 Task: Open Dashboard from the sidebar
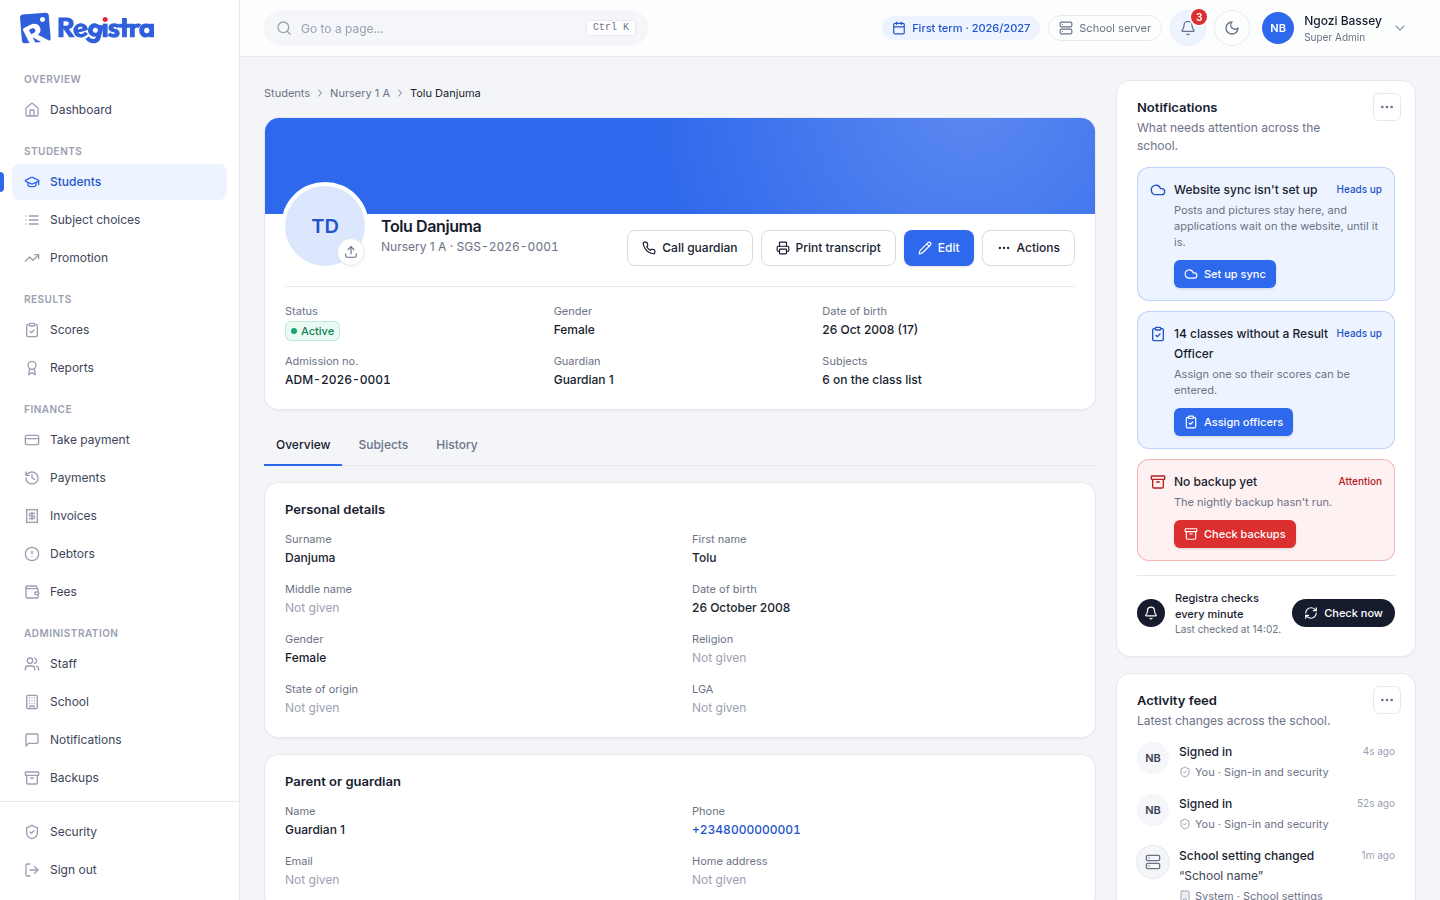click(119, 110)
